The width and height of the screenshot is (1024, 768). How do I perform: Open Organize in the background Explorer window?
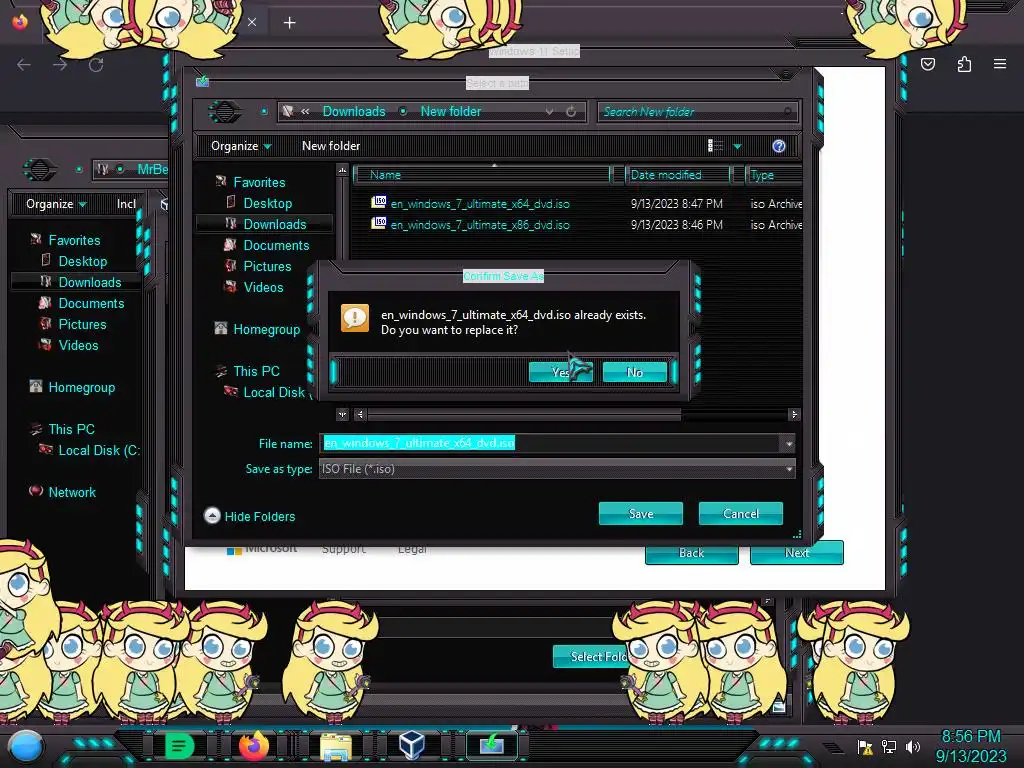(56, 204)
